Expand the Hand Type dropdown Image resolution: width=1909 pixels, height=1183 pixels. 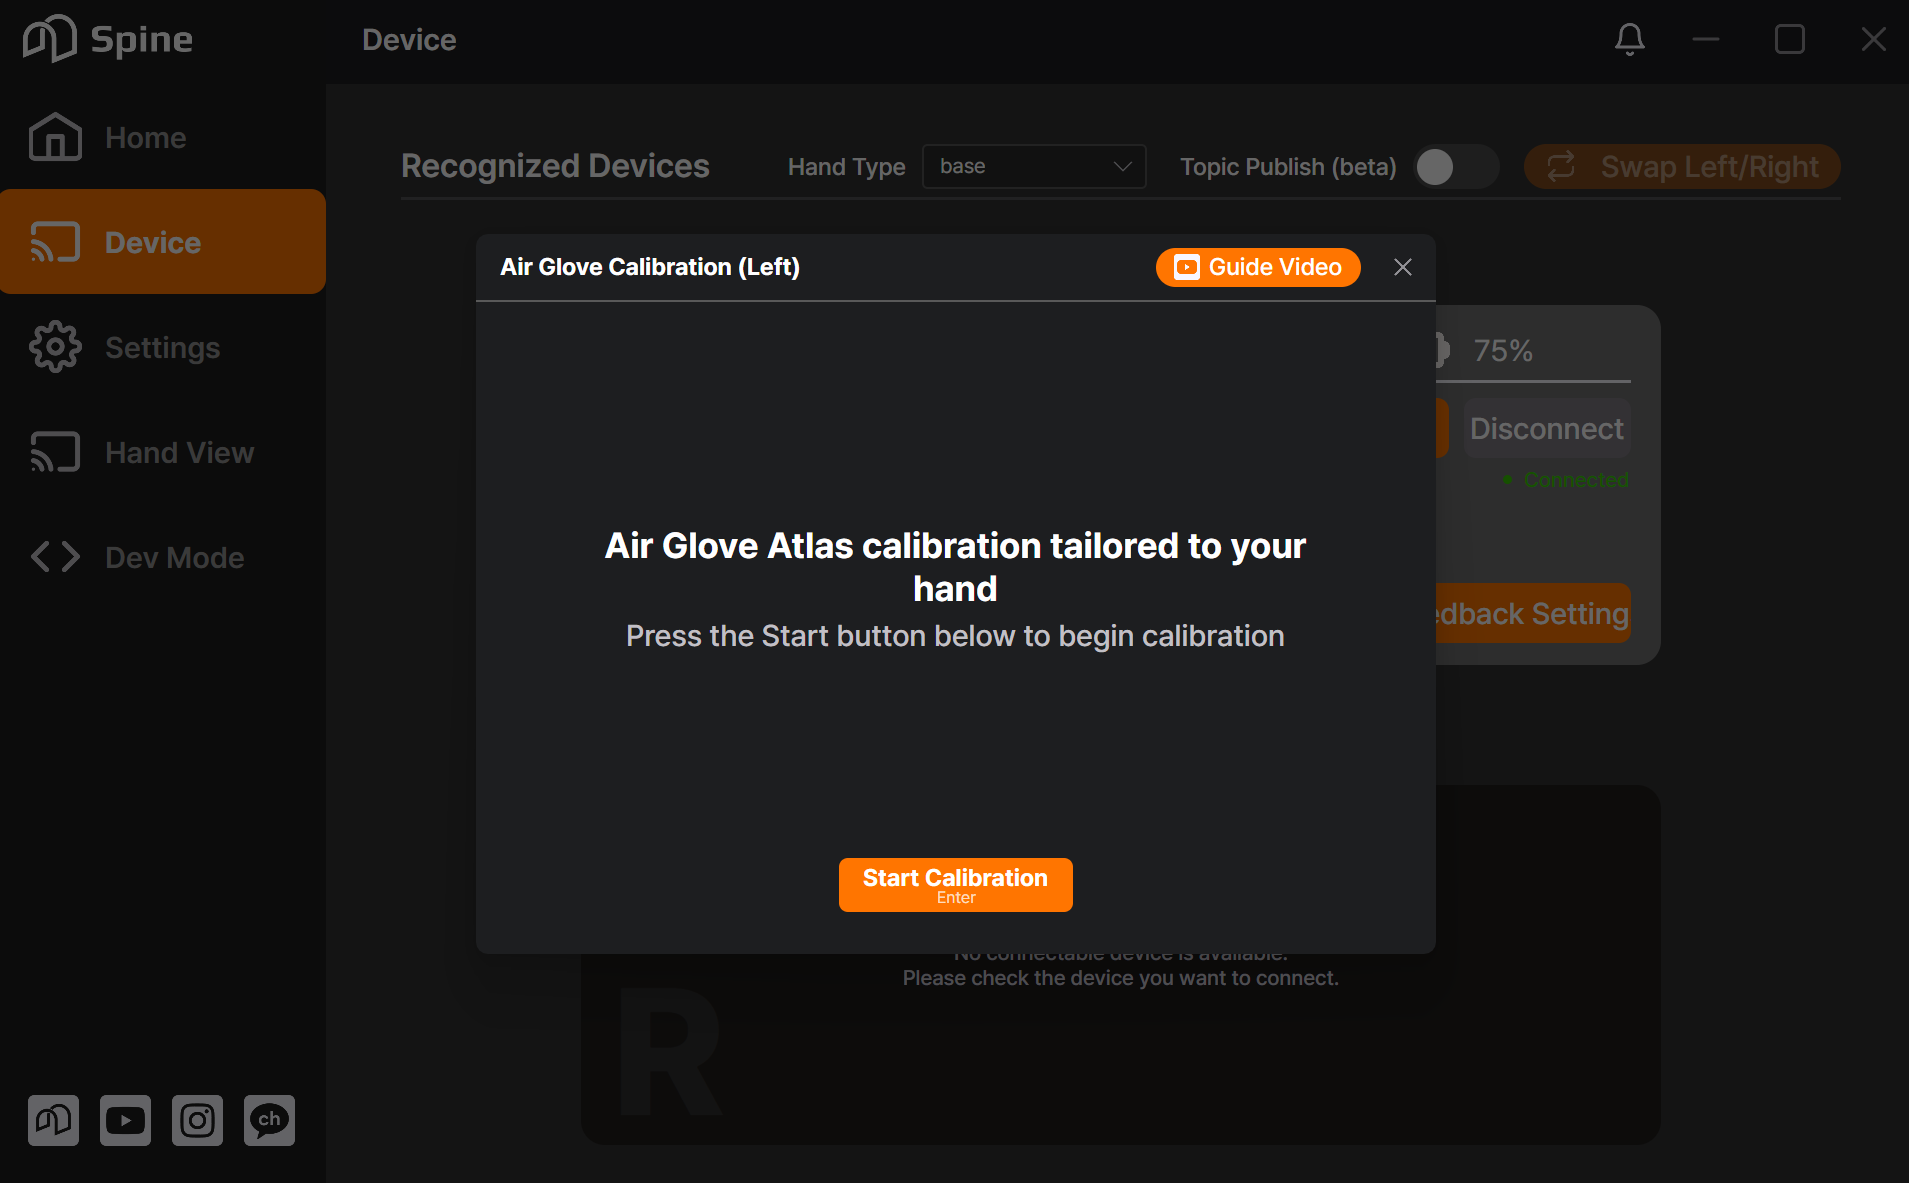coord(1034,166)
